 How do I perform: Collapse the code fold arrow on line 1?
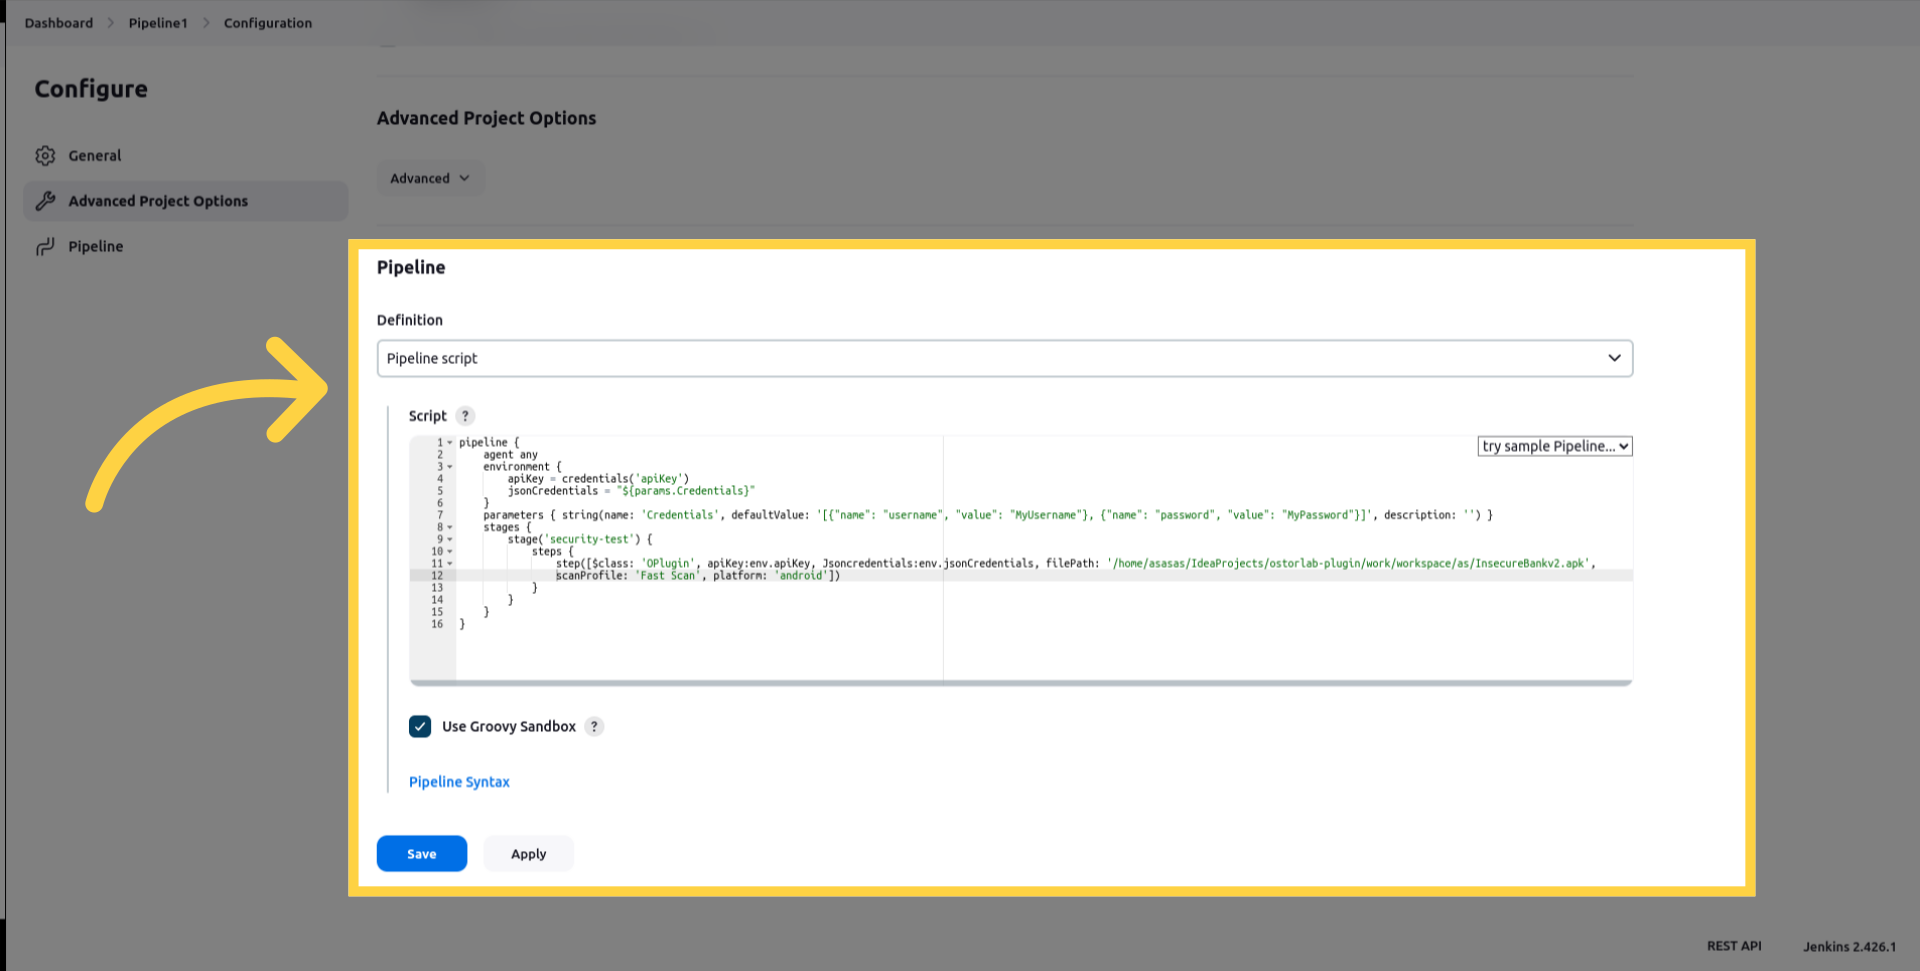(x=450, y=443)
